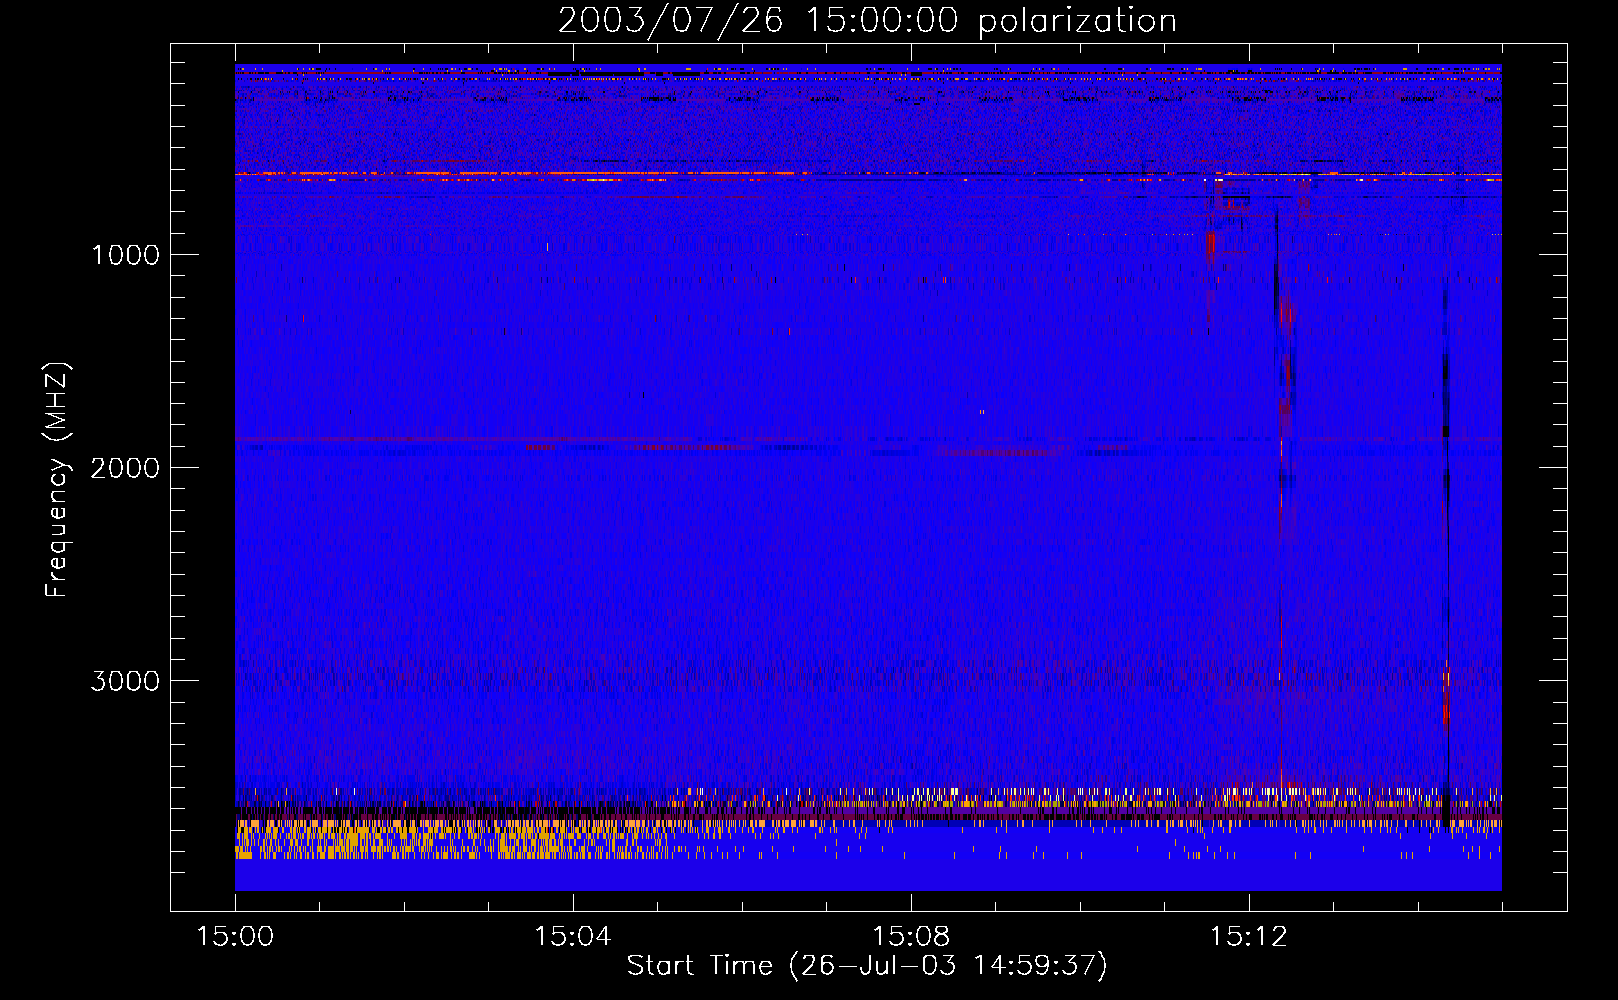The width and height of the screenshot is (1618, 1000).
Task: Click the y-axis tick label "3000"
Action: click(125, 681)
